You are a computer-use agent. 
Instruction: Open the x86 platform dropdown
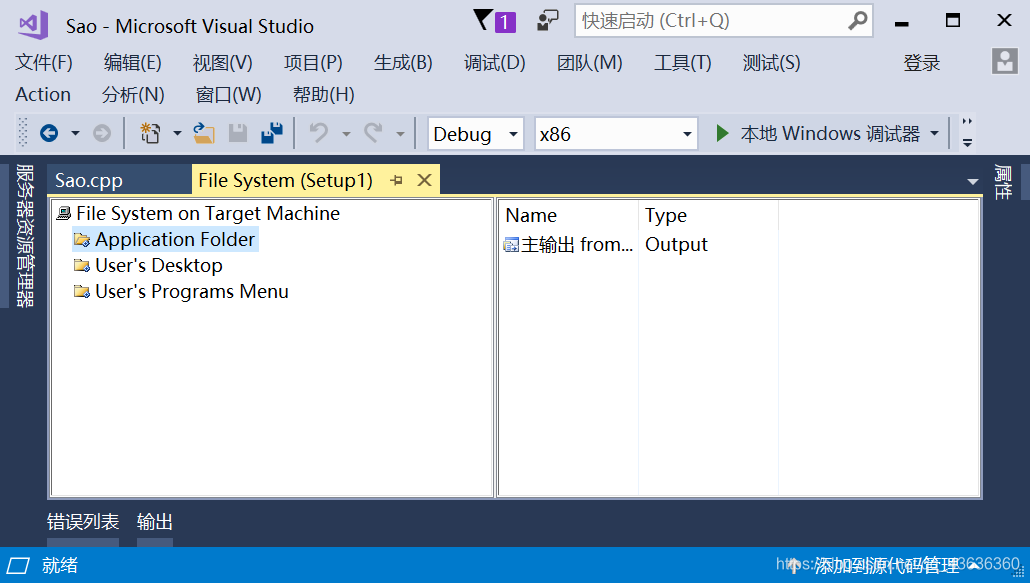[616, 134]
